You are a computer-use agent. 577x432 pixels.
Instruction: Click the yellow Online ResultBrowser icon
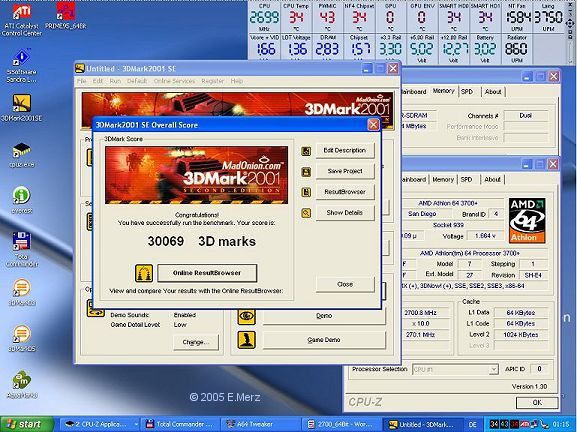(144, 273)
